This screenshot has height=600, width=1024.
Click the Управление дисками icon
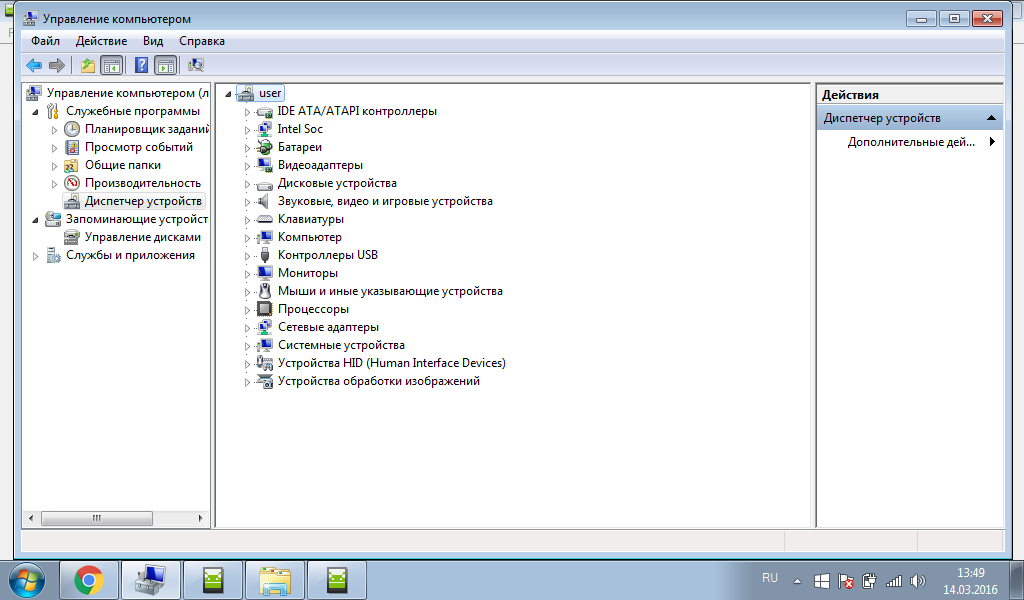[x=72, y=237]
